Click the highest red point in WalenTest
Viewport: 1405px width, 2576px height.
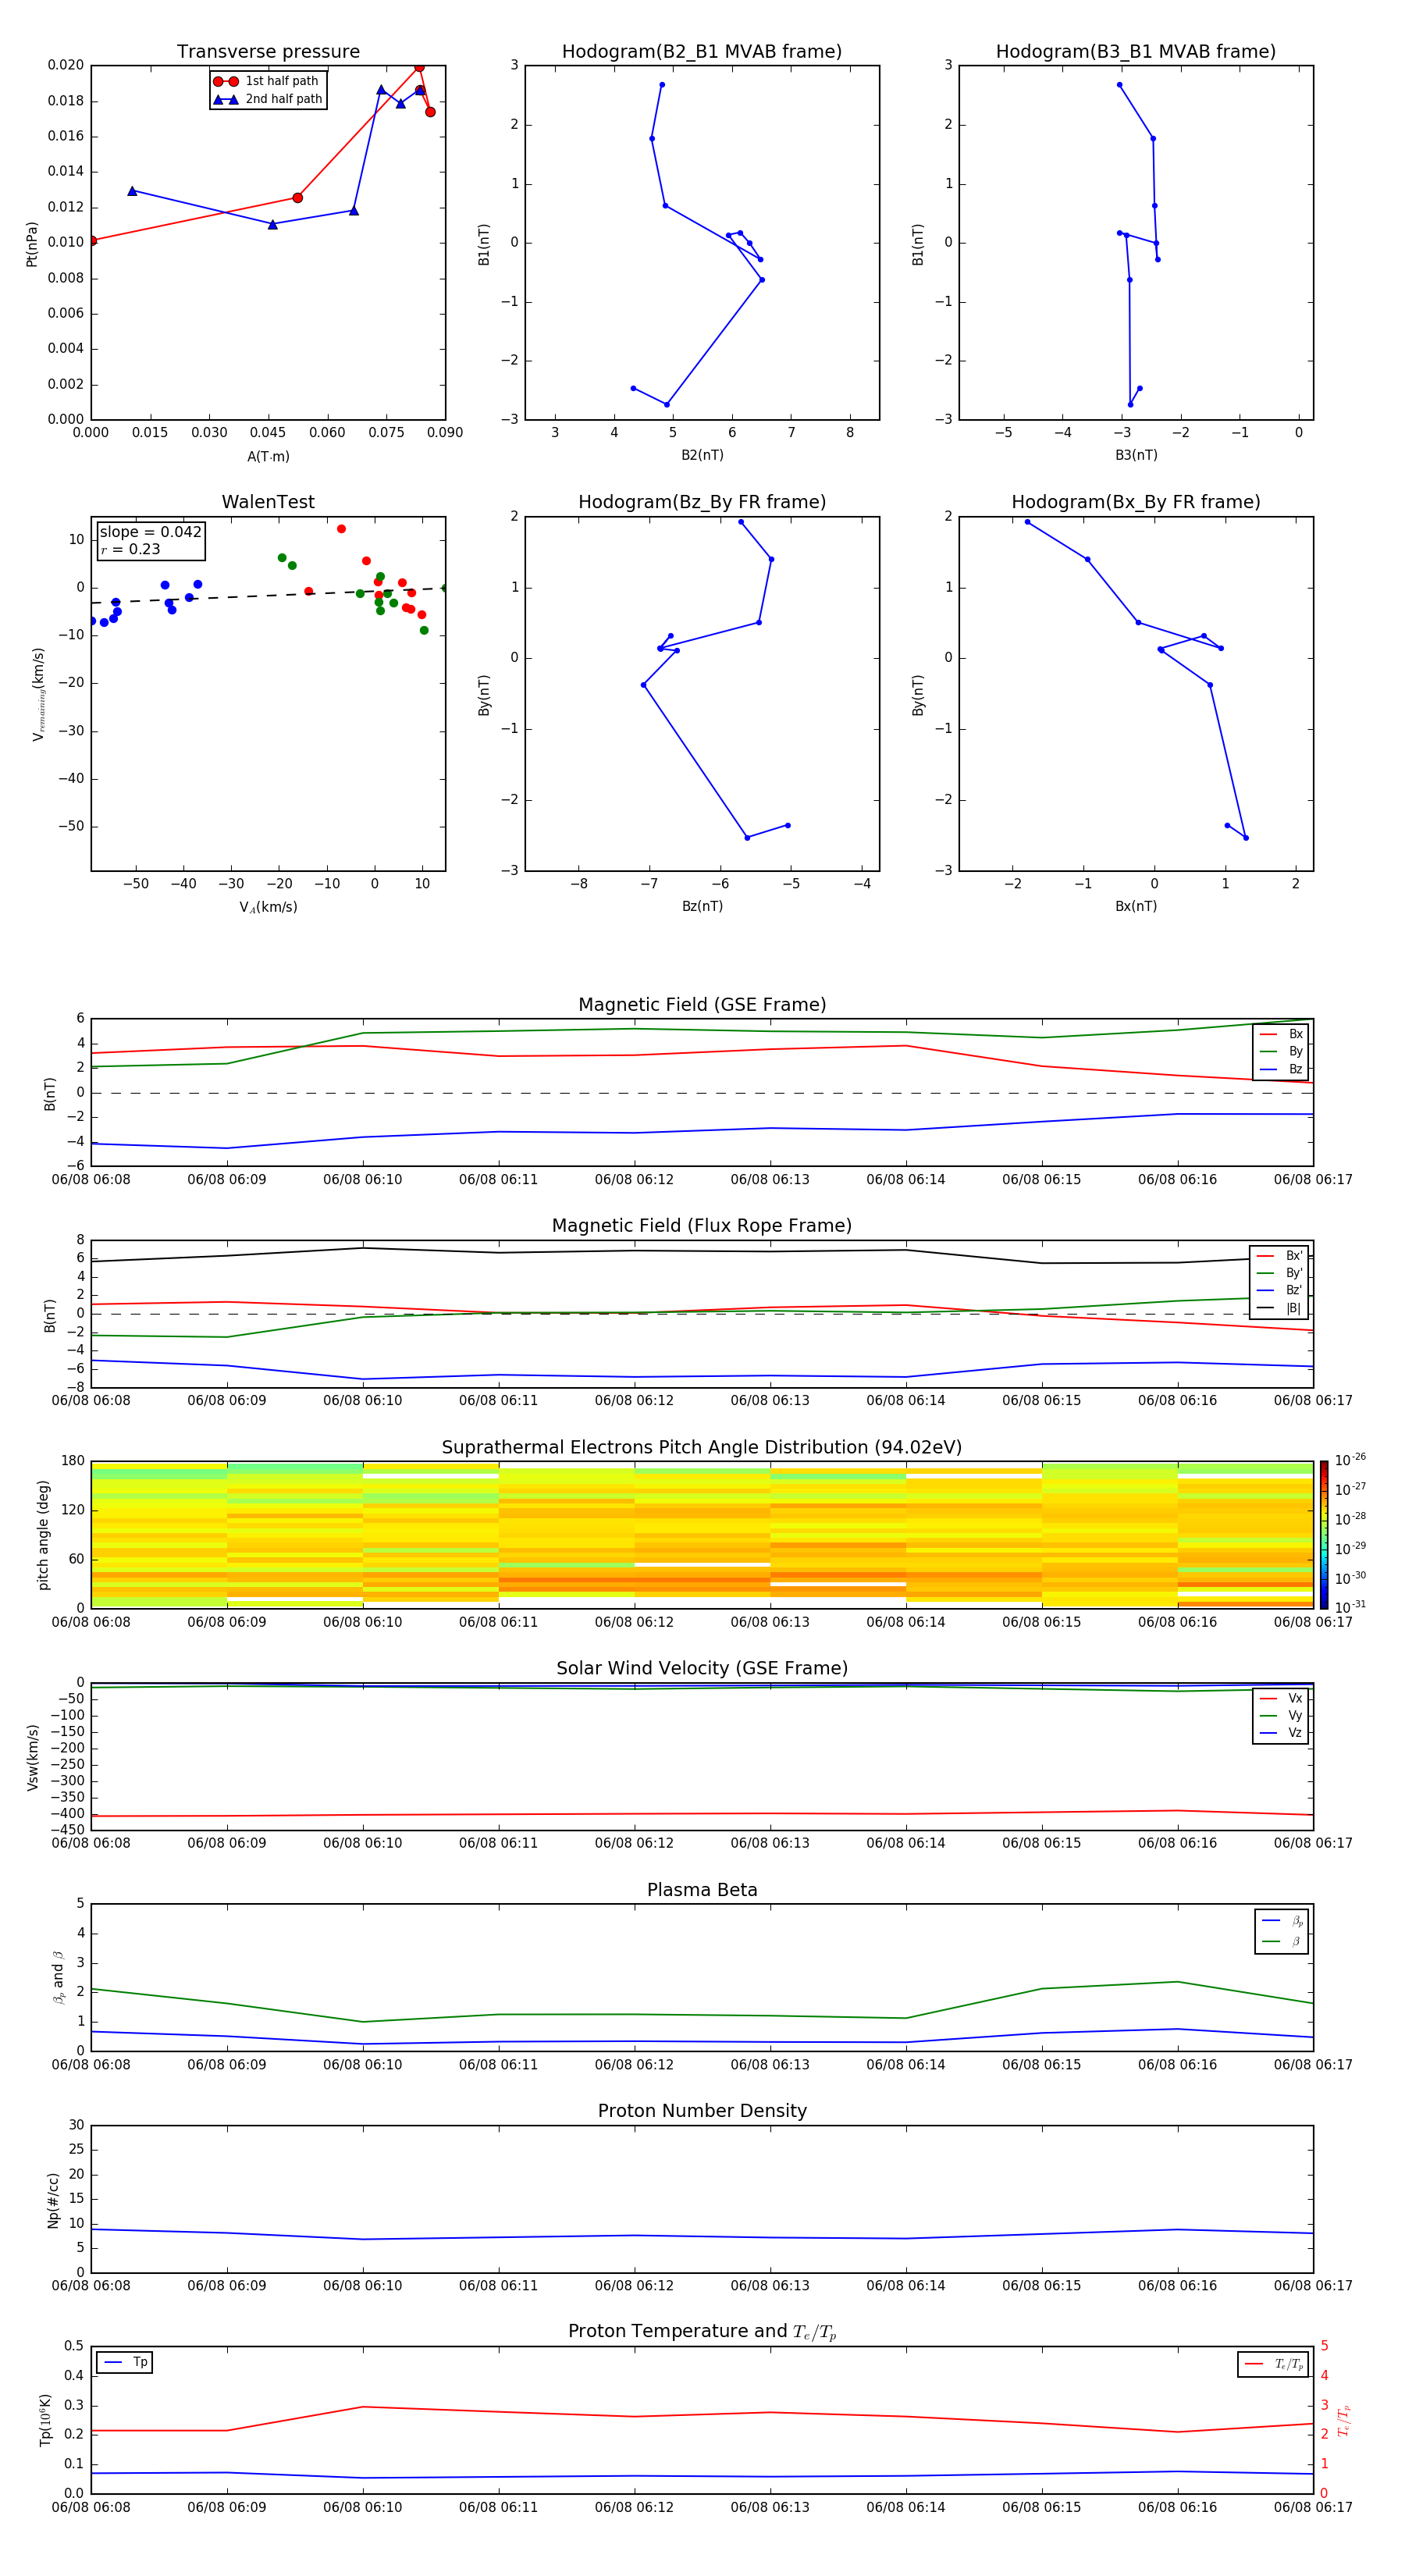(x=341, y=529)
